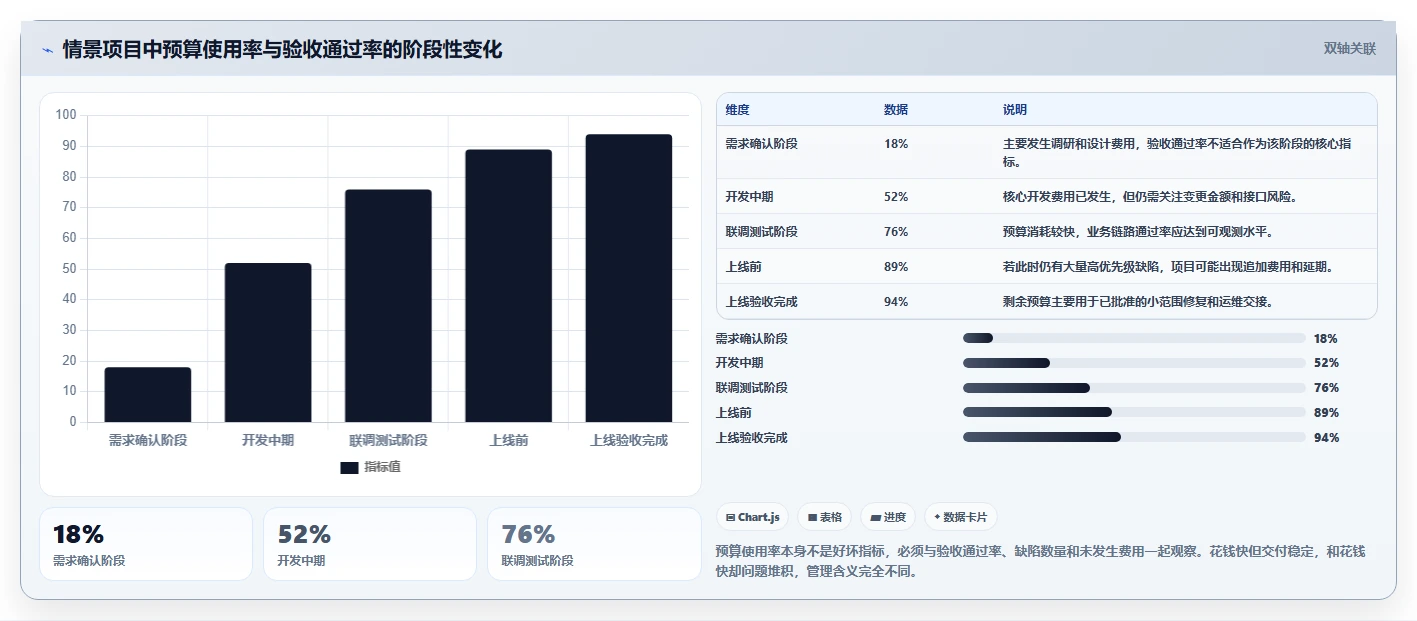Click the 说明 column header
The image size is (1417, 621).
tap(1015, 110)
